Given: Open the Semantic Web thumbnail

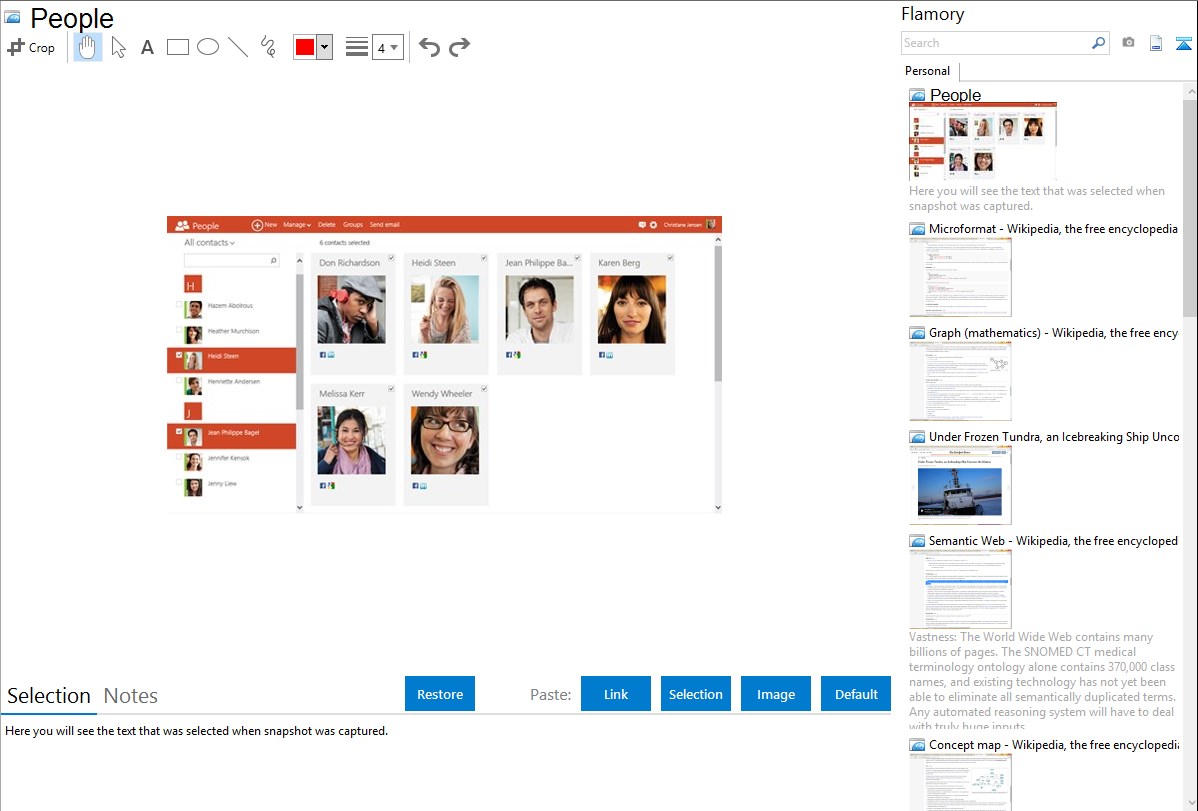Looking at the screenshot, I should [960, 589].
